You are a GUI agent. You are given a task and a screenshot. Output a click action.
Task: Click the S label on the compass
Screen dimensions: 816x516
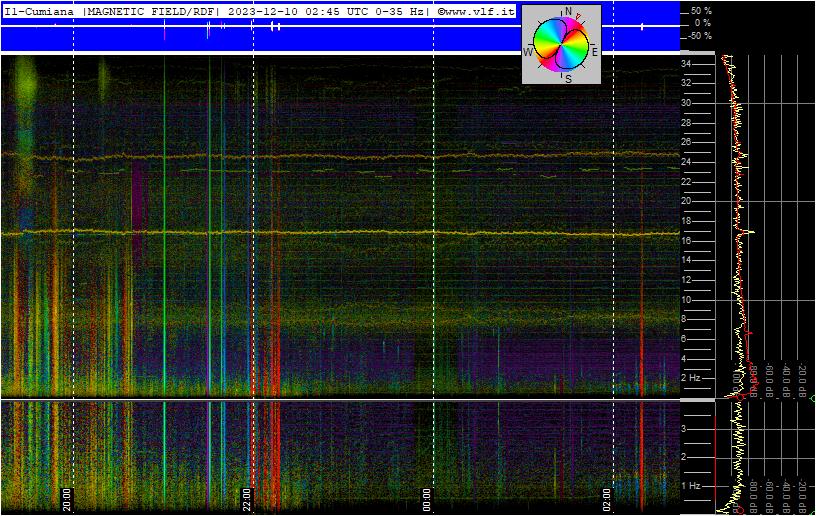coord(568,79)
